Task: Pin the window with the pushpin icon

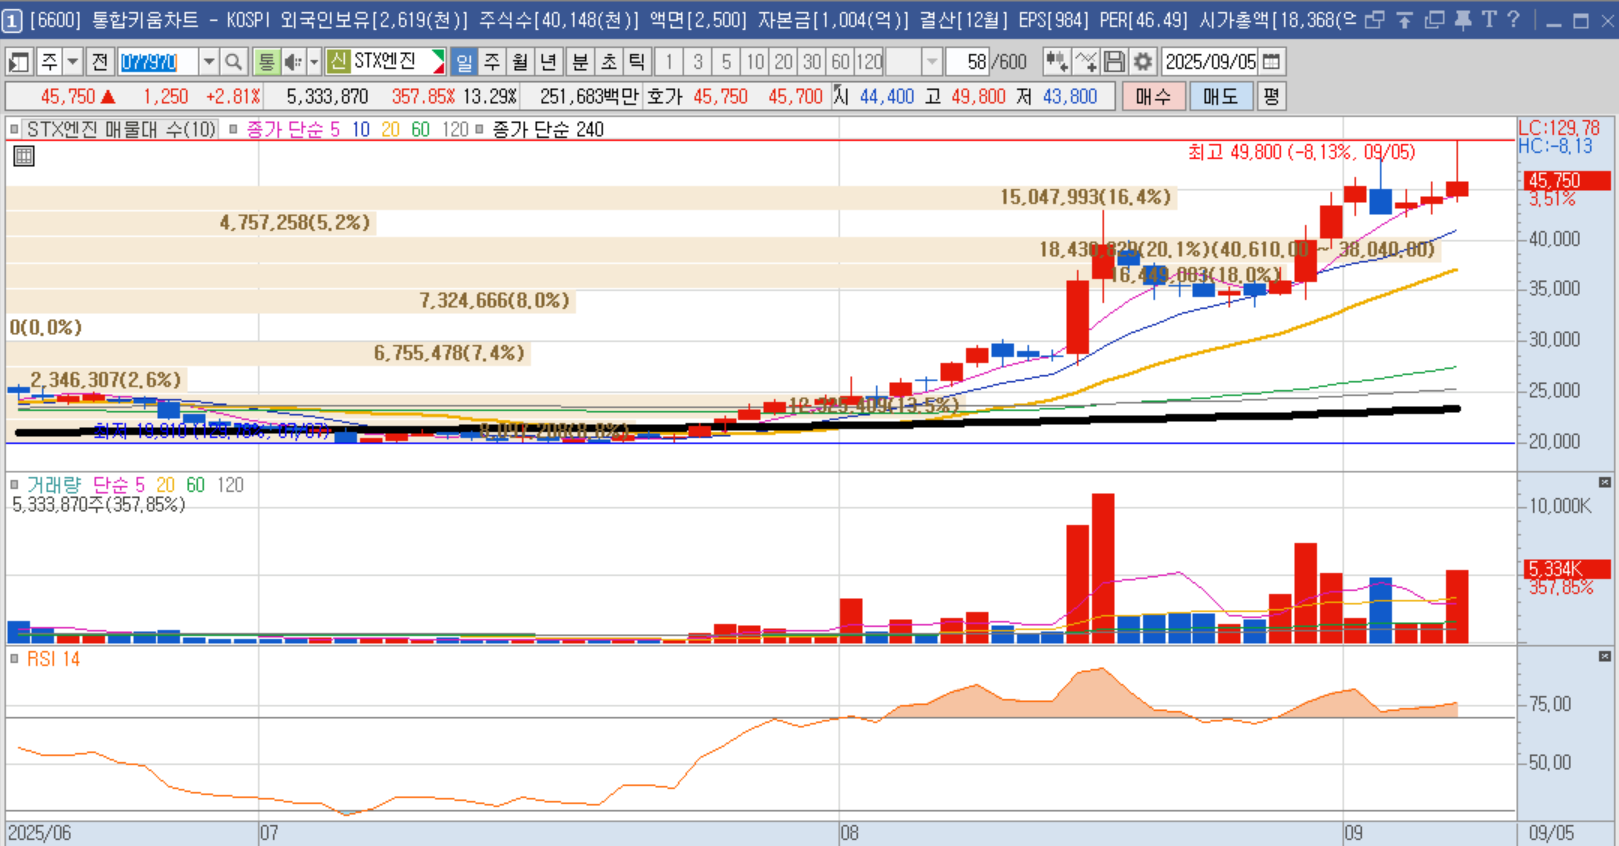Action: point(1462,20)
